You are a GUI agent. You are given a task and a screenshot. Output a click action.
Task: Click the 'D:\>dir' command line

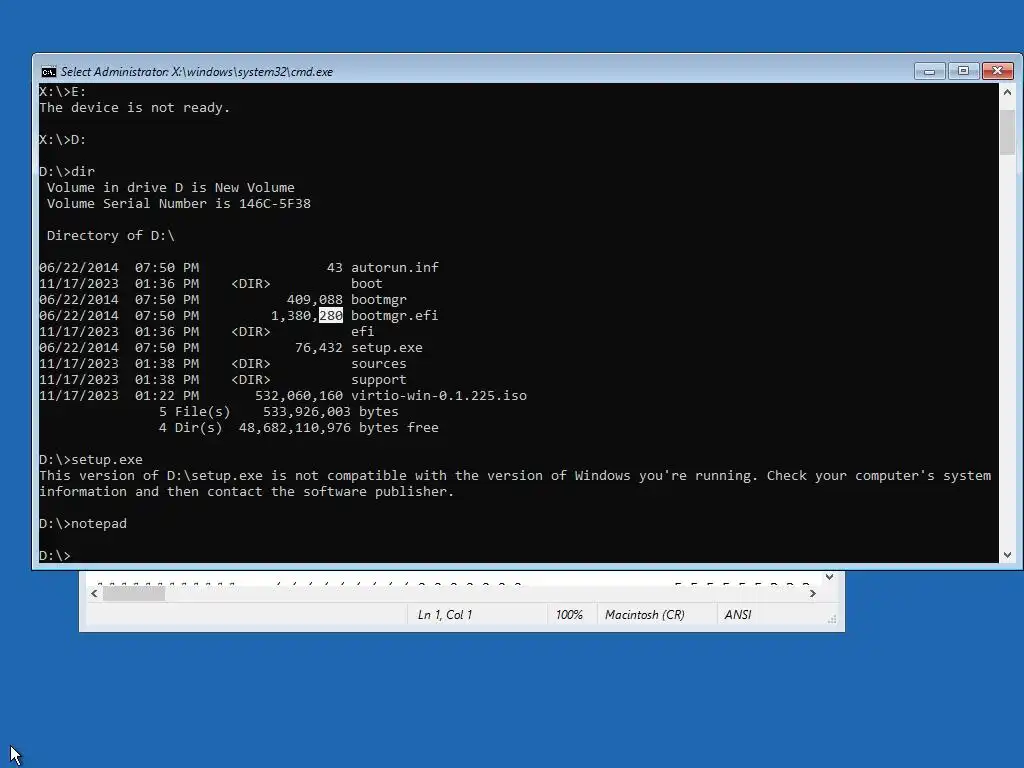pyautogui.click(x=67, y=172)
